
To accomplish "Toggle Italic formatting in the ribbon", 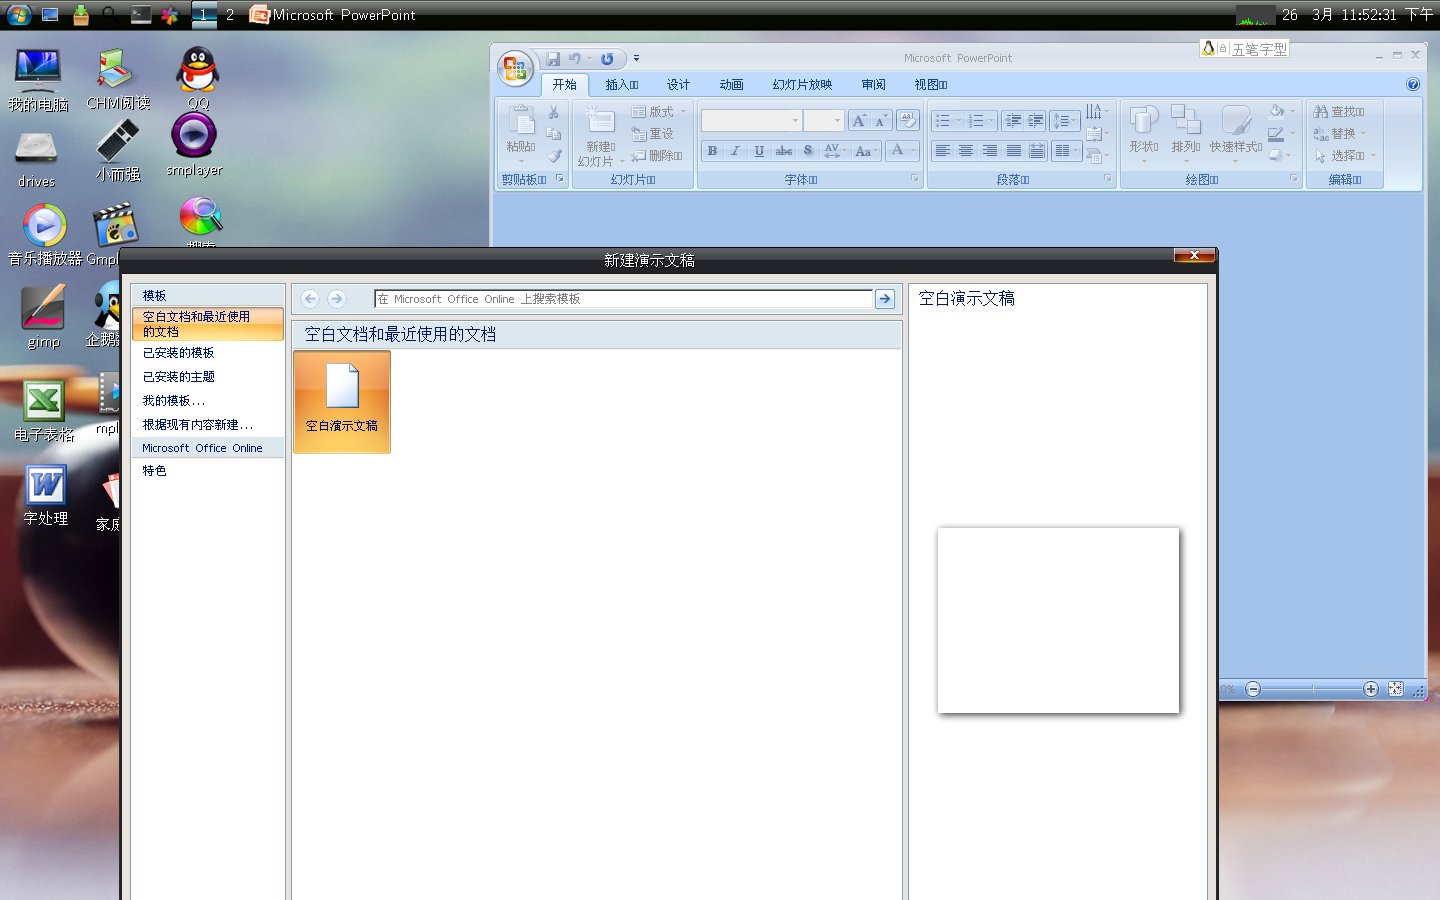I will pos(735,151).
